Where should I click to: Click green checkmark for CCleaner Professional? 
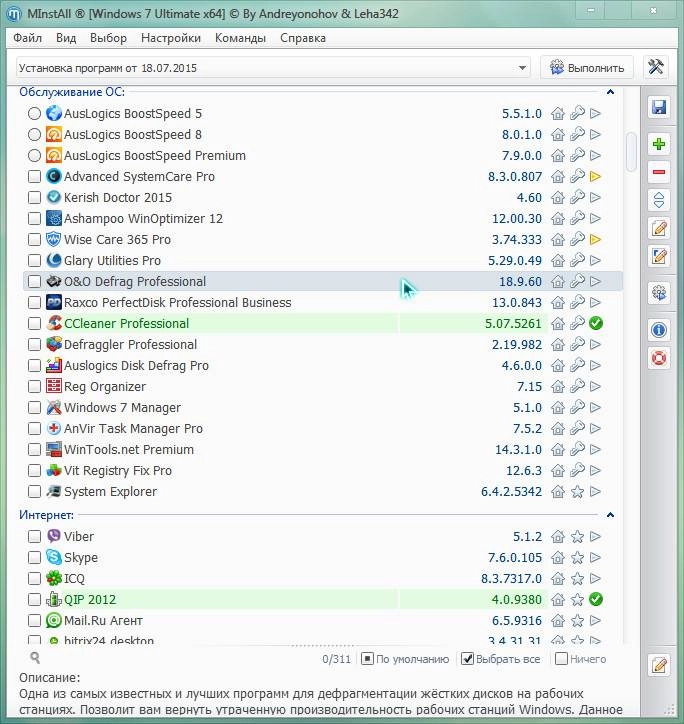tap(596, 323)
